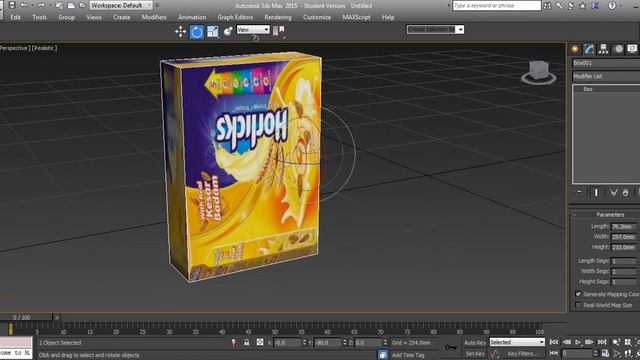Open the Help question mark icon
Image resolution: width=640 pixels, height=360 pixels.
612,5
